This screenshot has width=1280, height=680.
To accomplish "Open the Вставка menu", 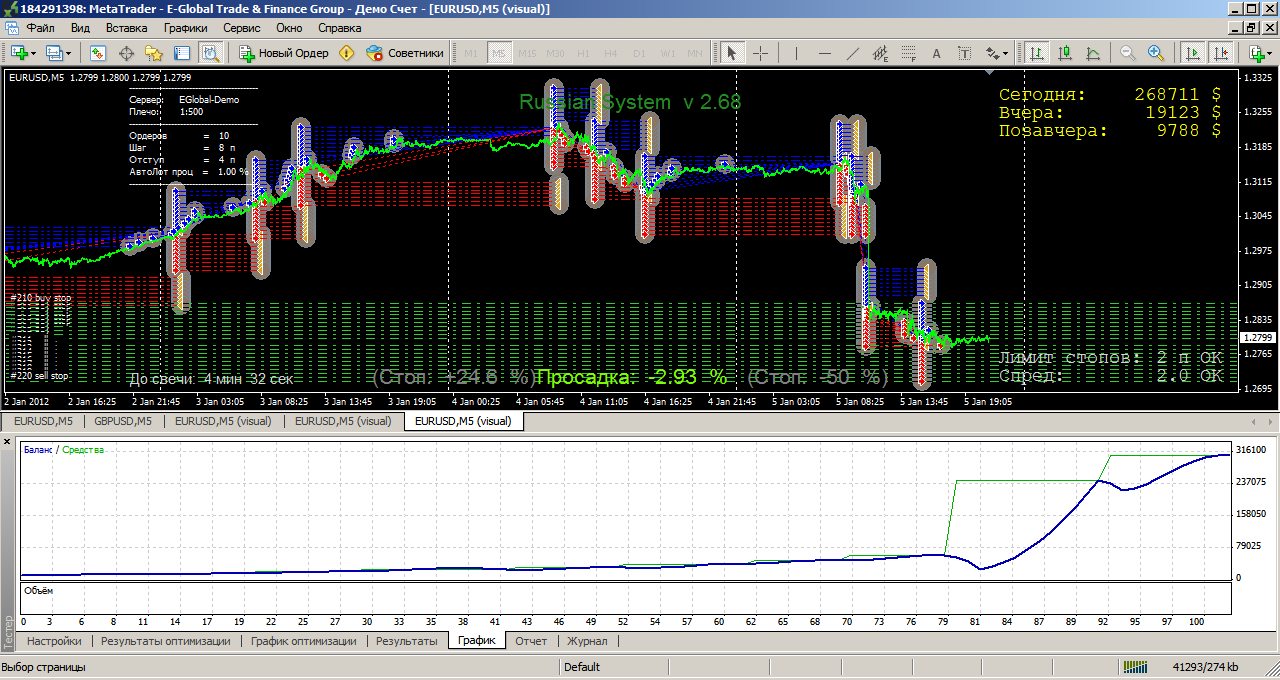I will (x=126, y=28).
